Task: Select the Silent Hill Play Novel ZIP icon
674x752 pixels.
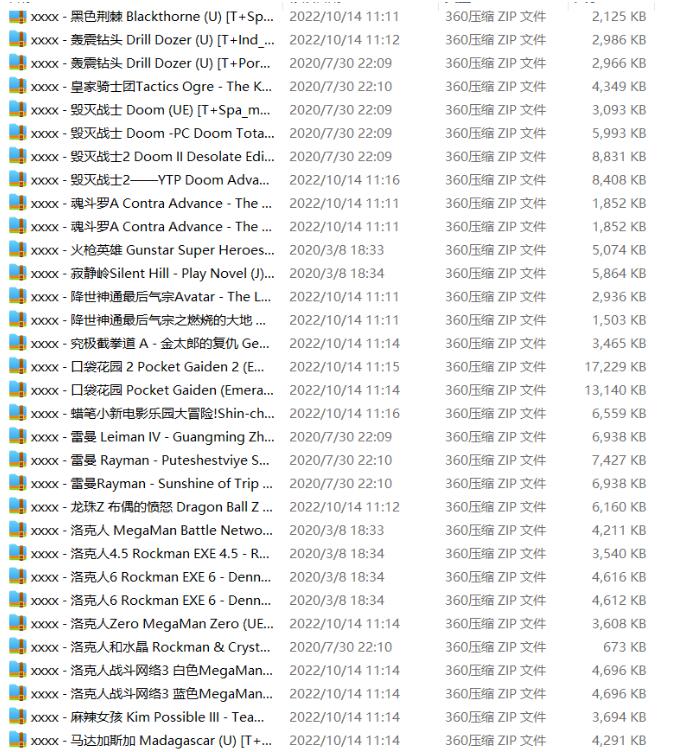Action: point(18,273)
